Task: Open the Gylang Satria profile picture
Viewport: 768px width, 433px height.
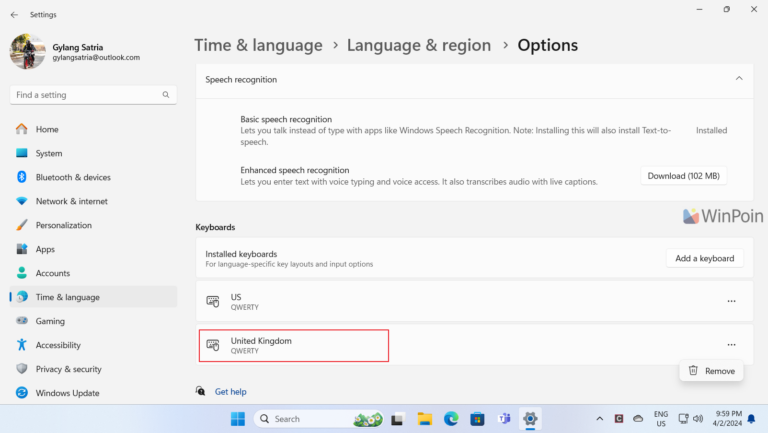Action: (27, 51)
